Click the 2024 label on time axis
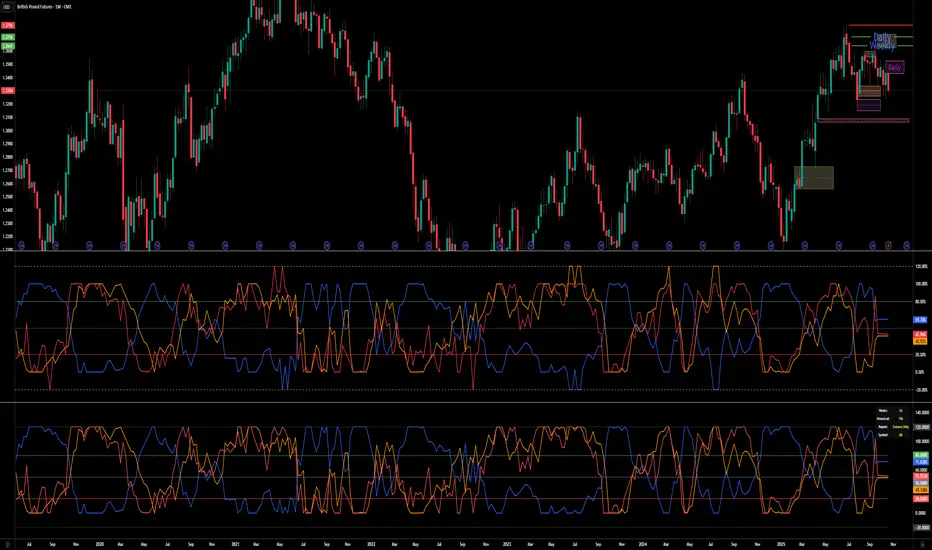The height and width of the screenshot is (550, 932). tap(643, 544)
